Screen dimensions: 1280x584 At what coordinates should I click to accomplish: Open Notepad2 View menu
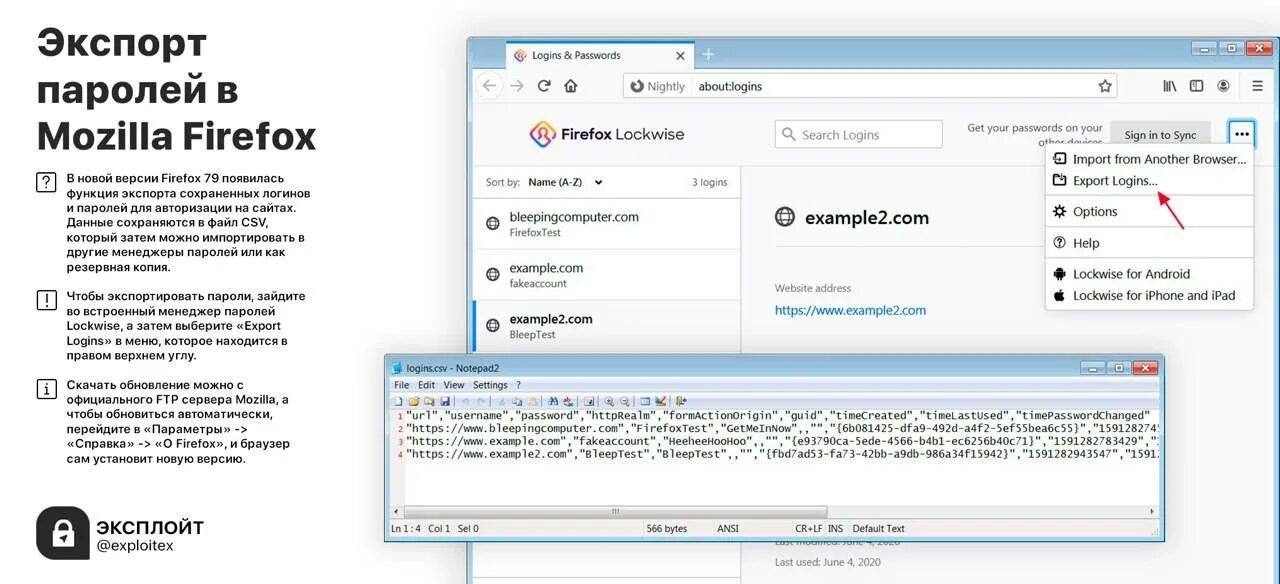(454, 385)
